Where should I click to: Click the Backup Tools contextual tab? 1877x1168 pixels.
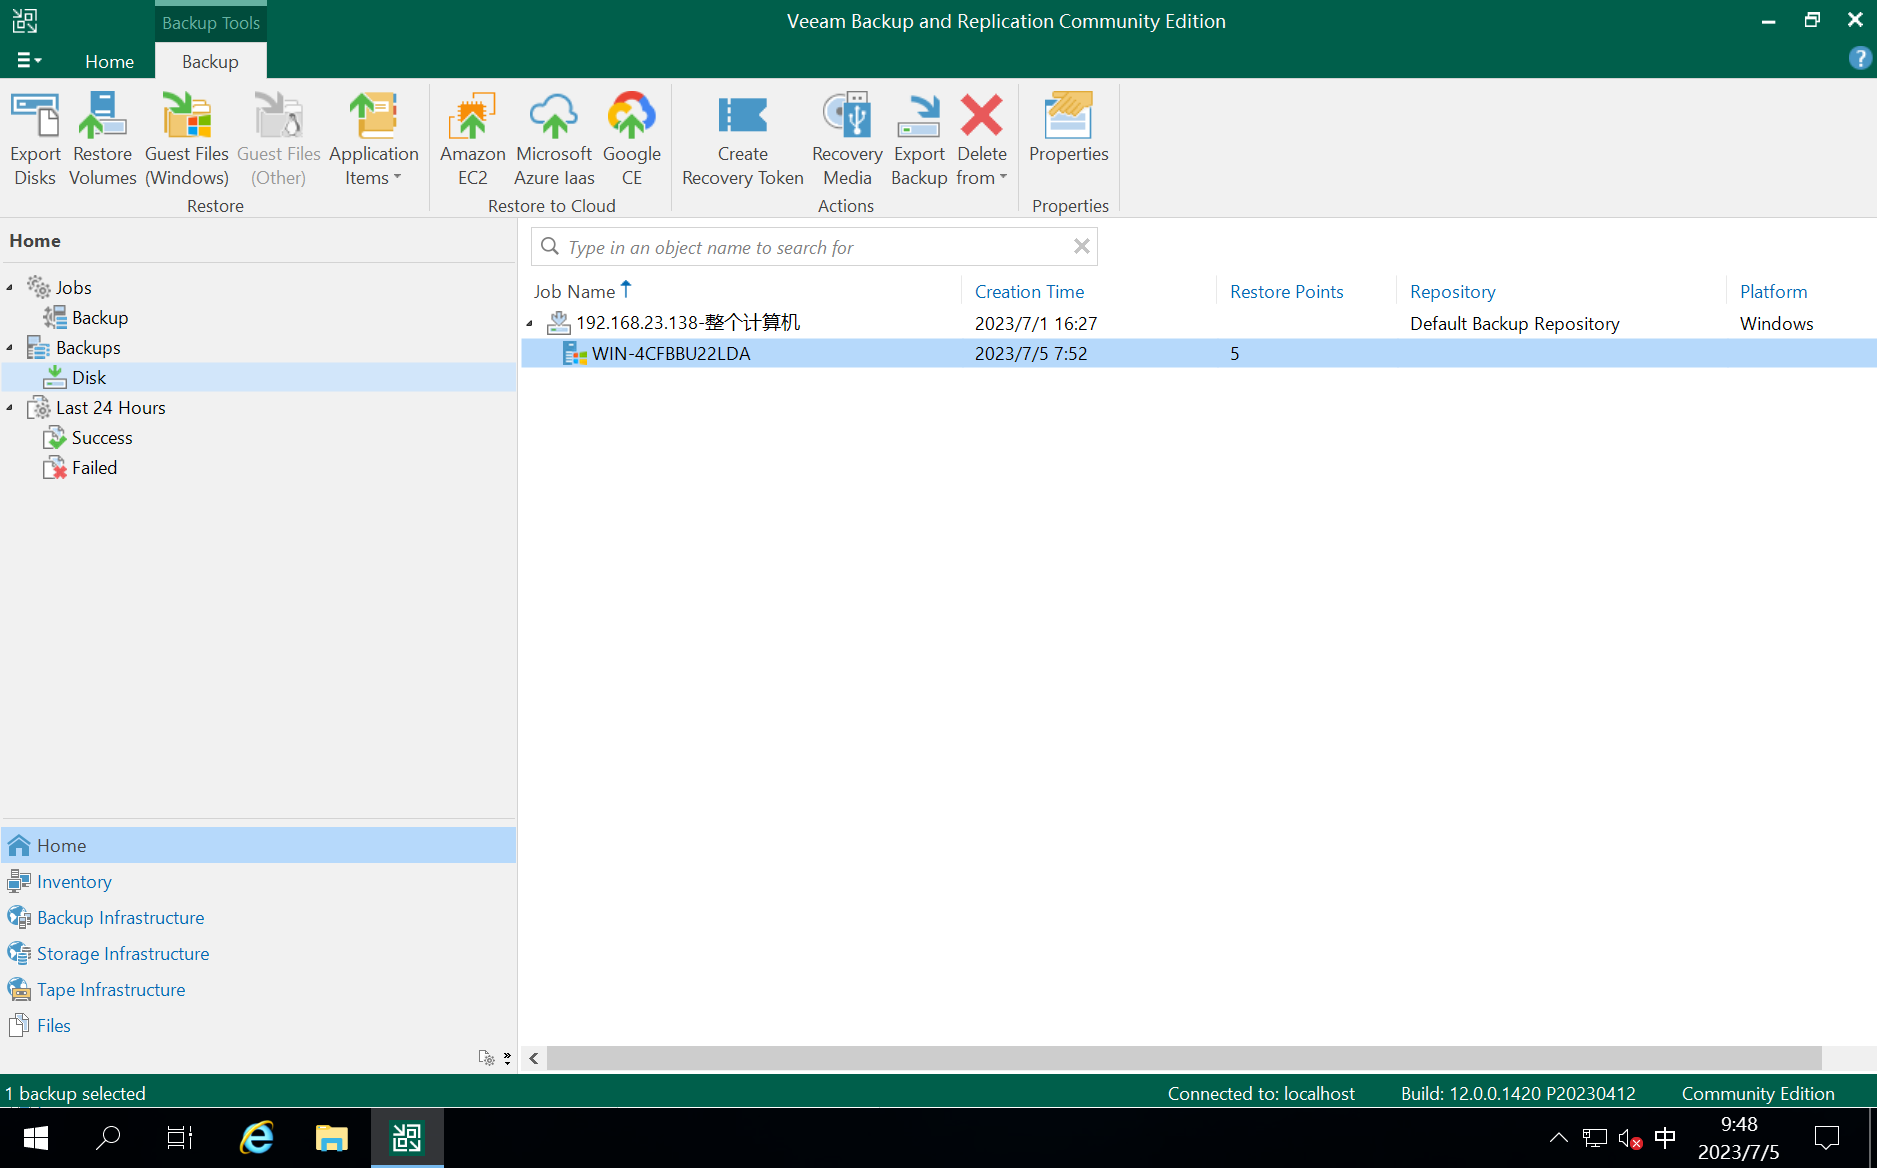click(211, 22)
